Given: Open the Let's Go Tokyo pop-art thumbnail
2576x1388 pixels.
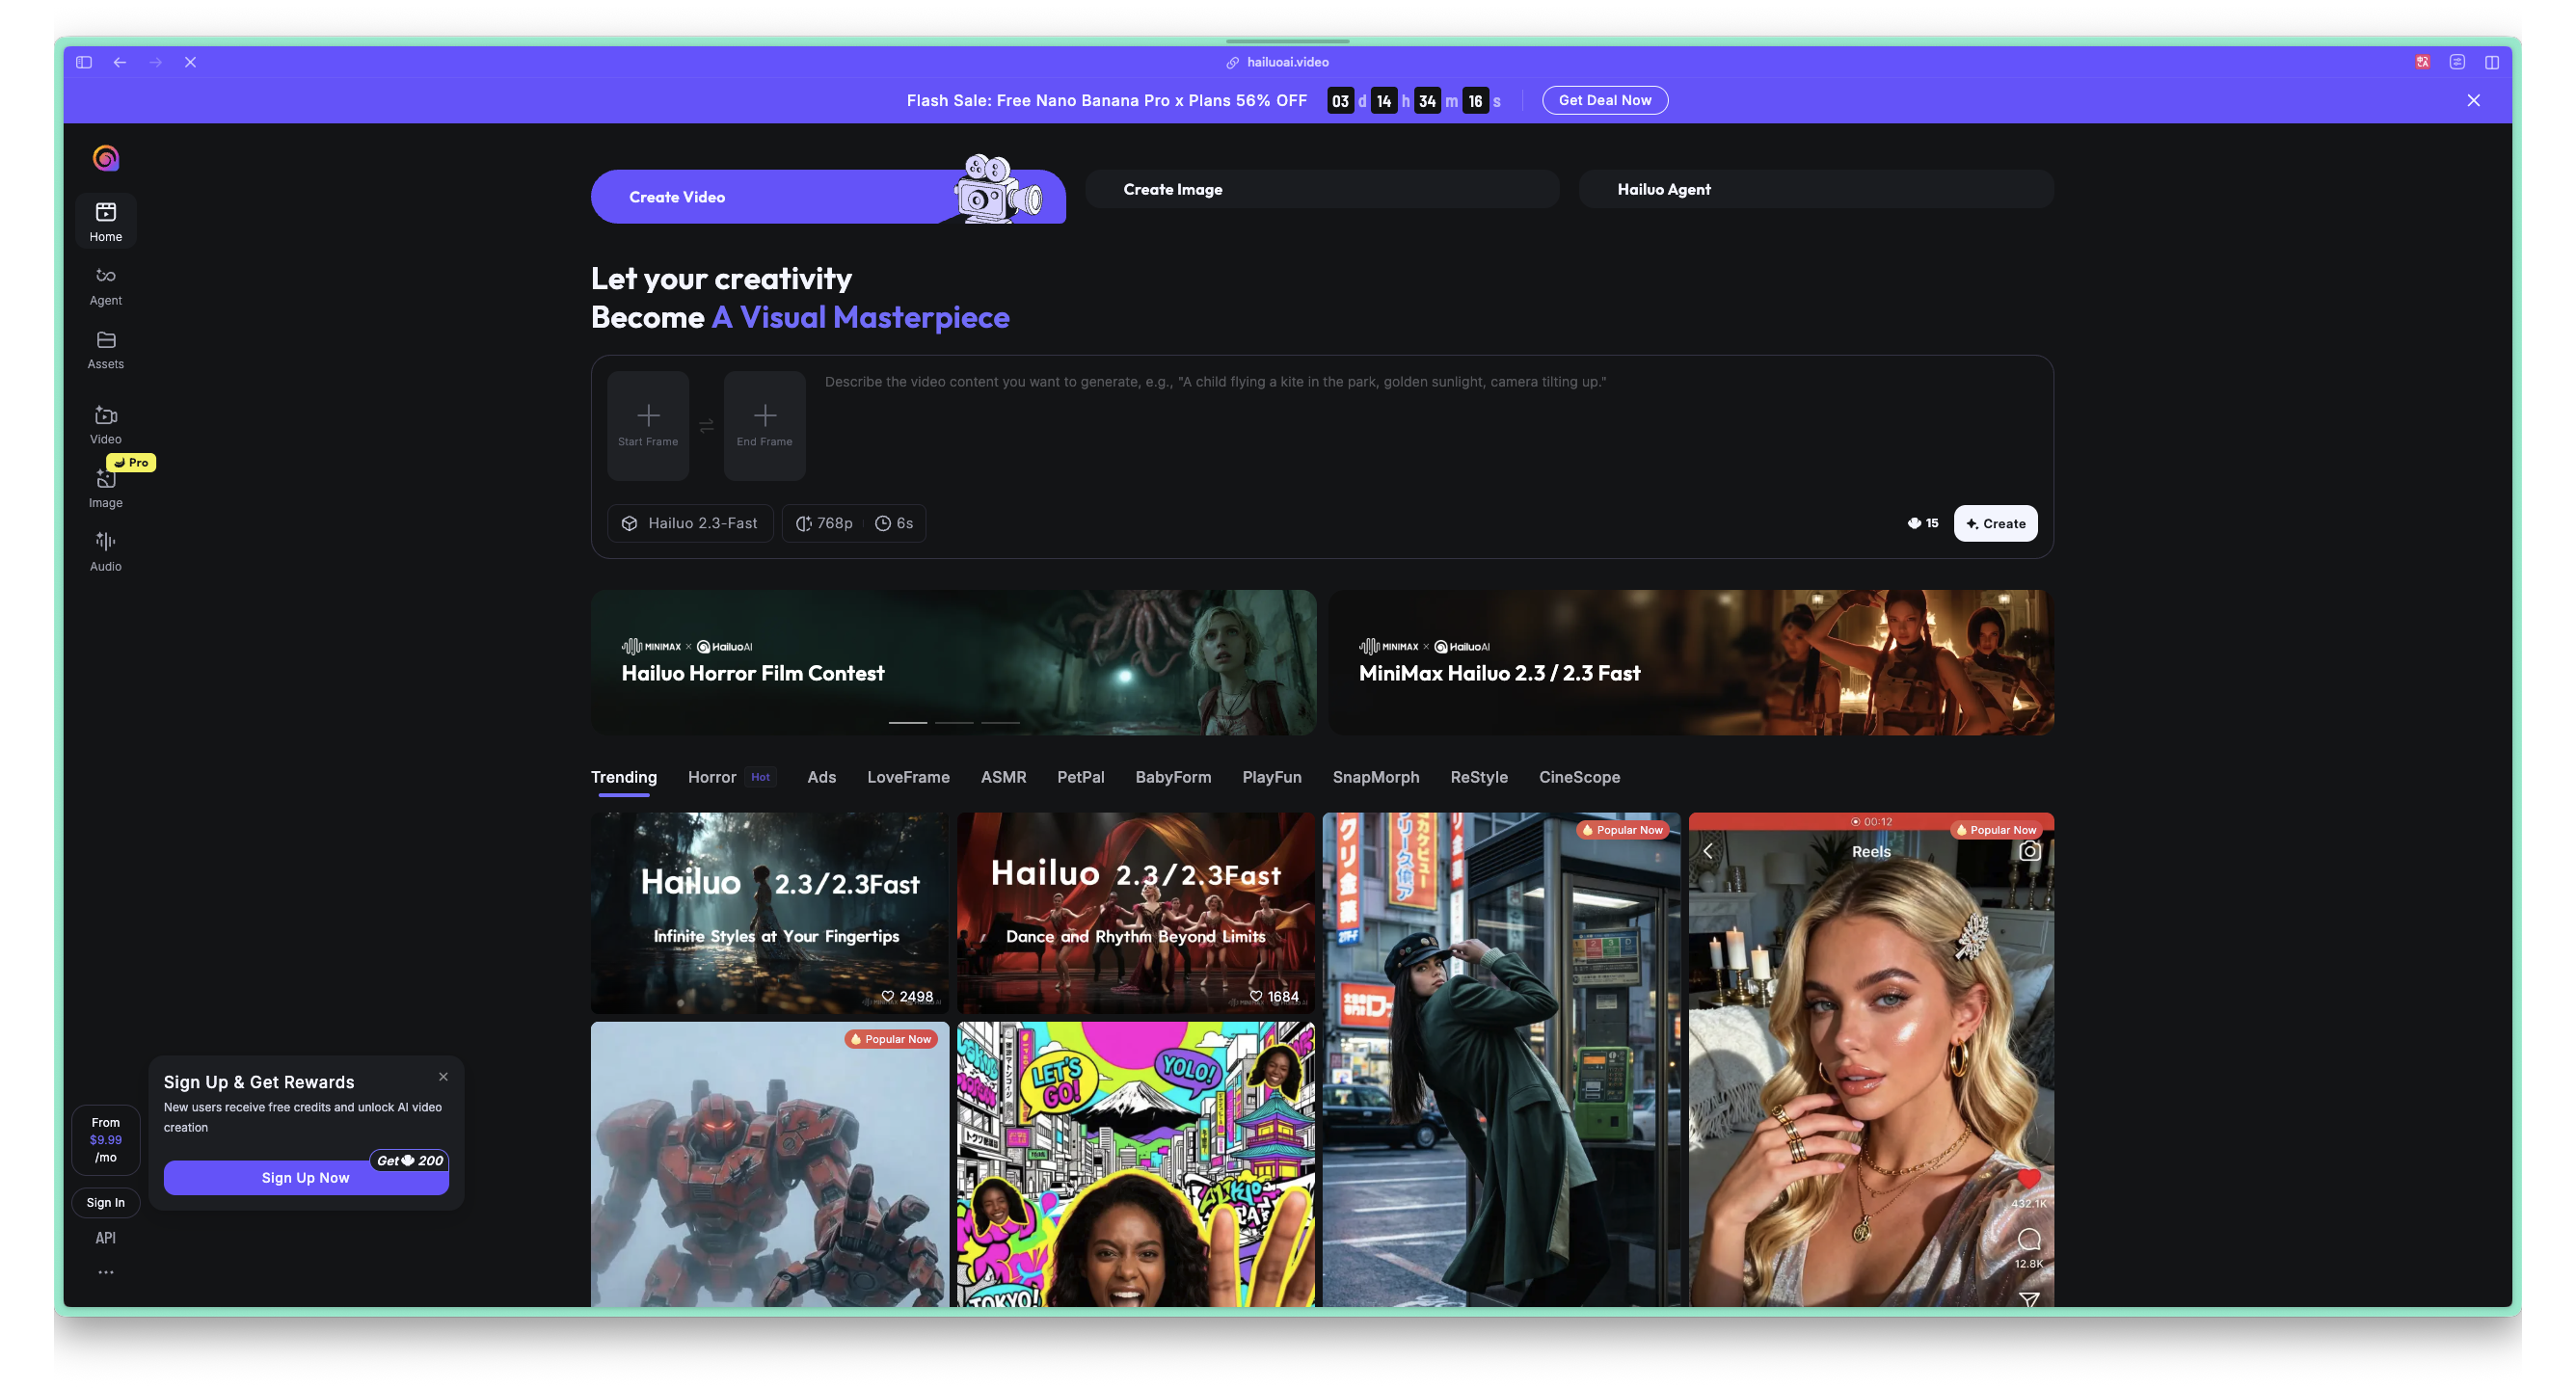Looking at the screenshot, I should (1135, 1164).
